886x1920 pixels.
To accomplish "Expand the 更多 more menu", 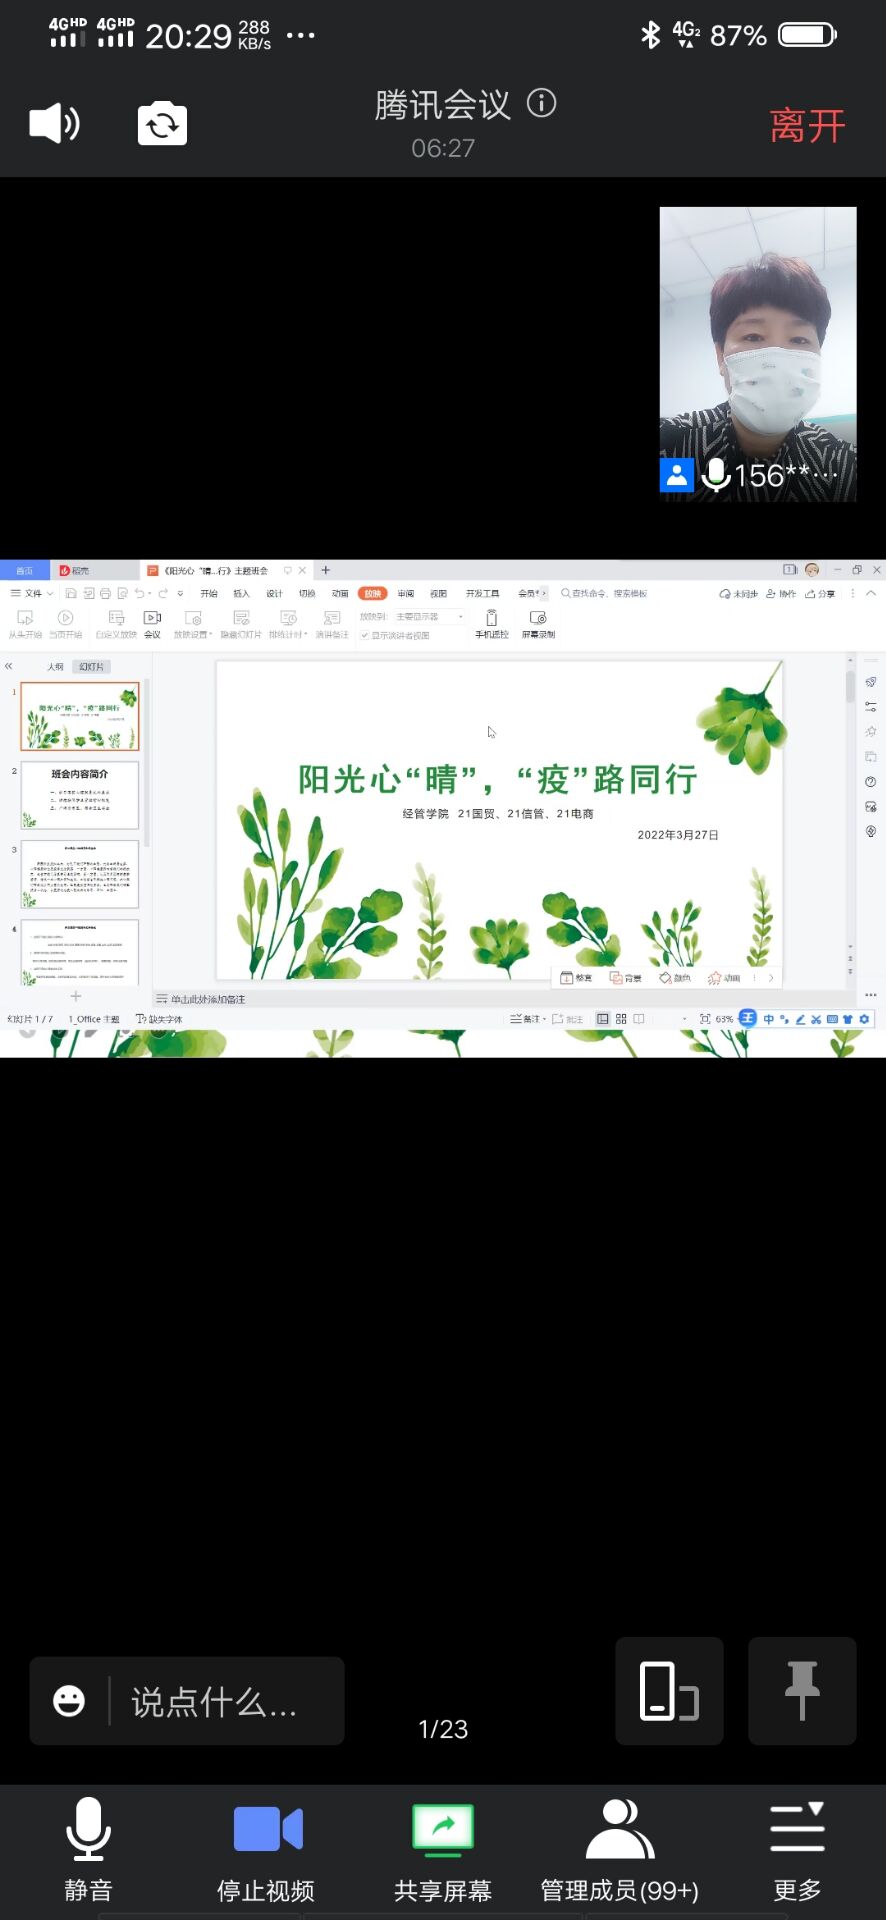I will coord(797,1849).
